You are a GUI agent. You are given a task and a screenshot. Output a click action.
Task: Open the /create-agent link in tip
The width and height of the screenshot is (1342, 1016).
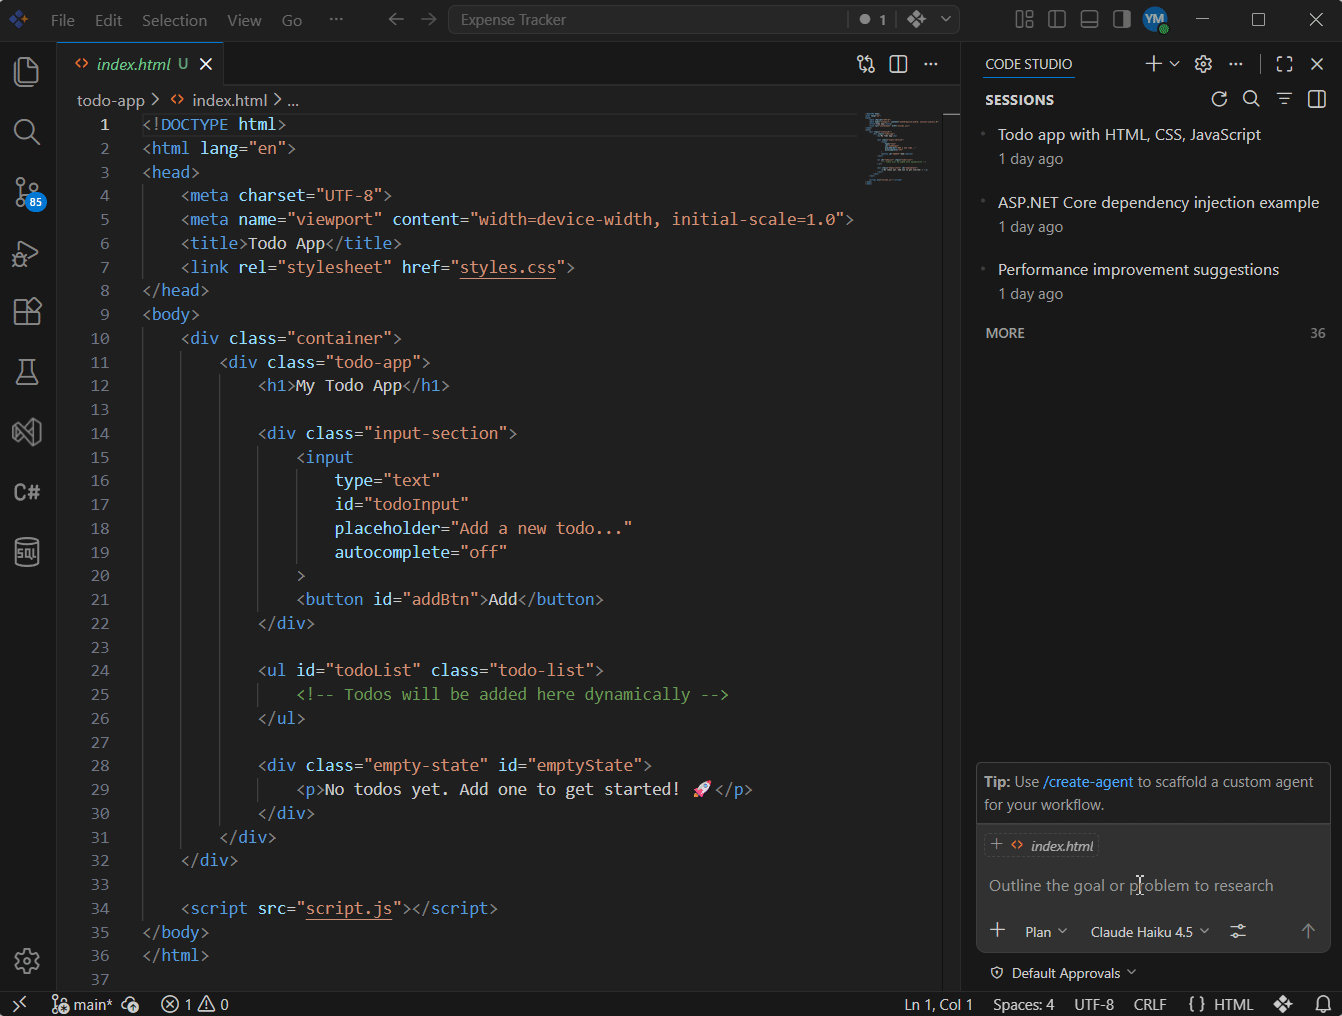tap(1088, 782)
